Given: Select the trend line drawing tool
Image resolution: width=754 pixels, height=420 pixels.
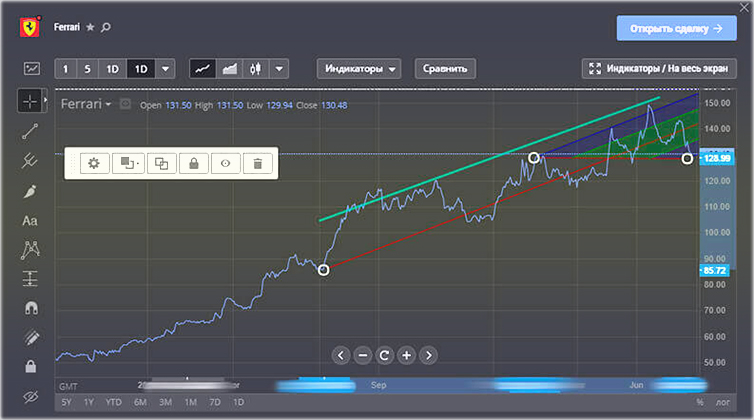Looking at the screenshot, I should point(31,130).
